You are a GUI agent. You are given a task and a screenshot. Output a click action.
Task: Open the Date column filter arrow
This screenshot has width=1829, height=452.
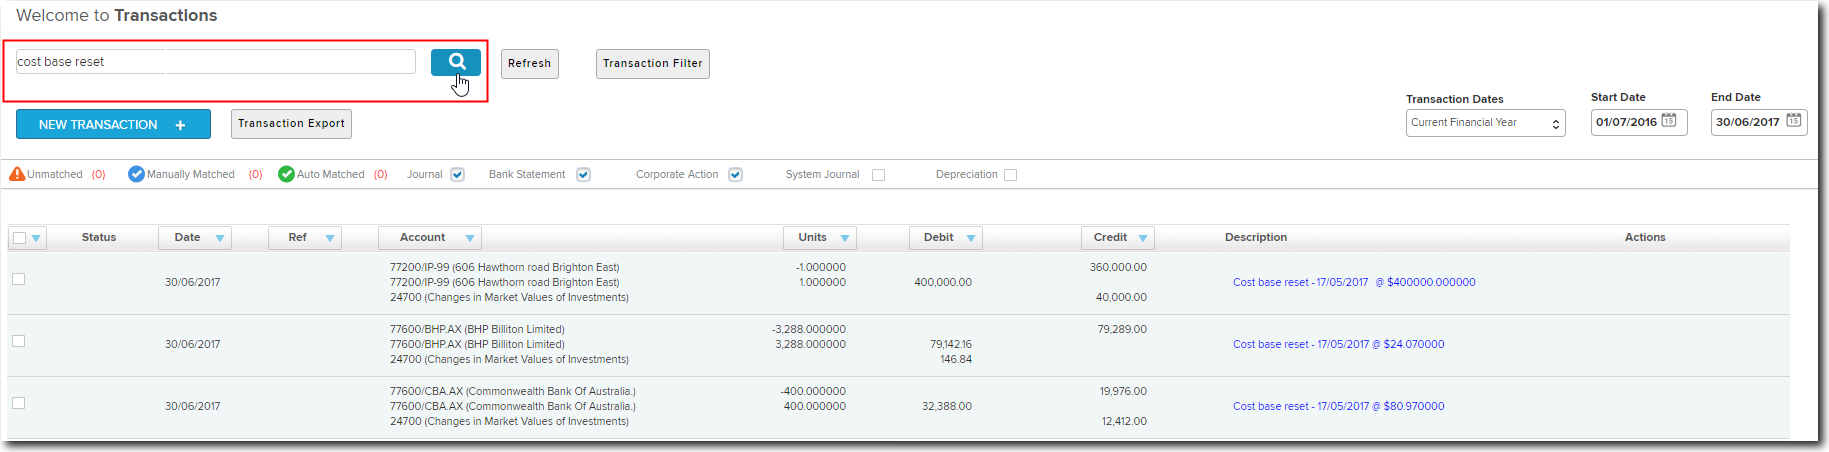pyautogui.click(x=220, y=238)
